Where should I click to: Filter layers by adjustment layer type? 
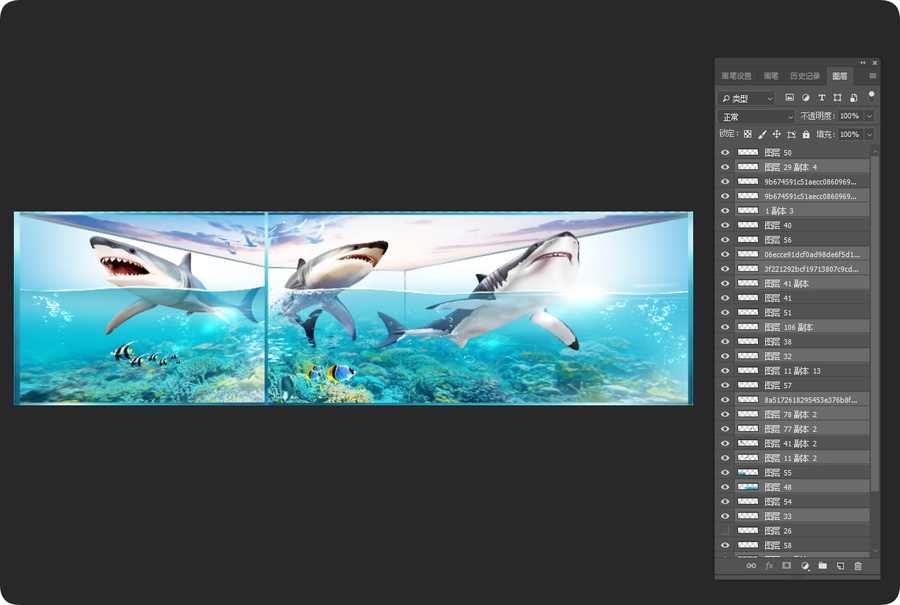806,98
